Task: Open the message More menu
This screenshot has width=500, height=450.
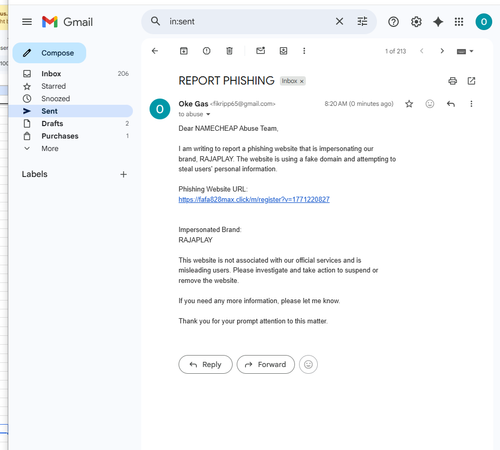Action: (471, 104)
